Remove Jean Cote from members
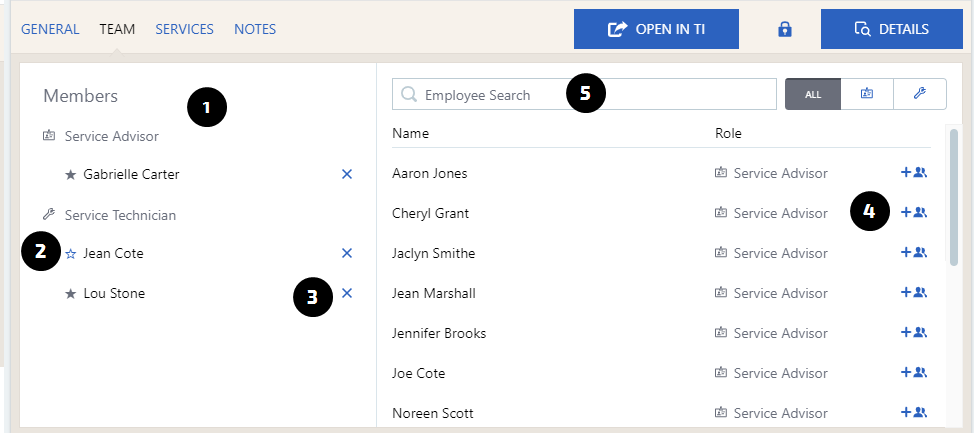The image size is (974, 433). (x=347, y=253)
